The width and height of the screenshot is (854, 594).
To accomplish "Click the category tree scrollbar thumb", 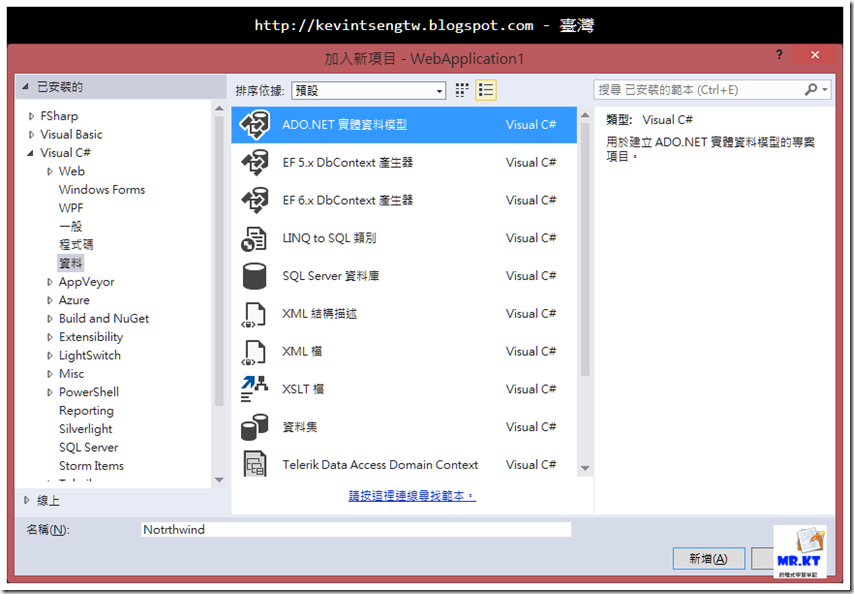I will coord(219,261).
